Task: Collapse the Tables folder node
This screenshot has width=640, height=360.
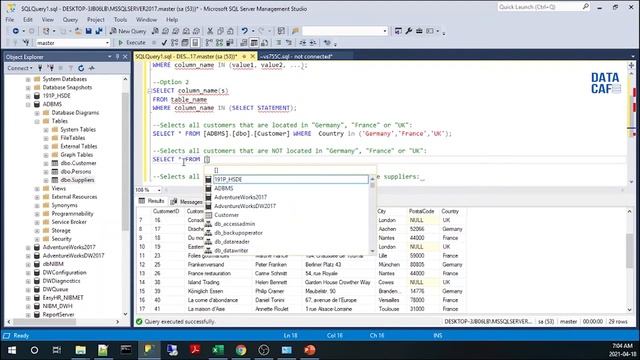Action: coord(37,121)
